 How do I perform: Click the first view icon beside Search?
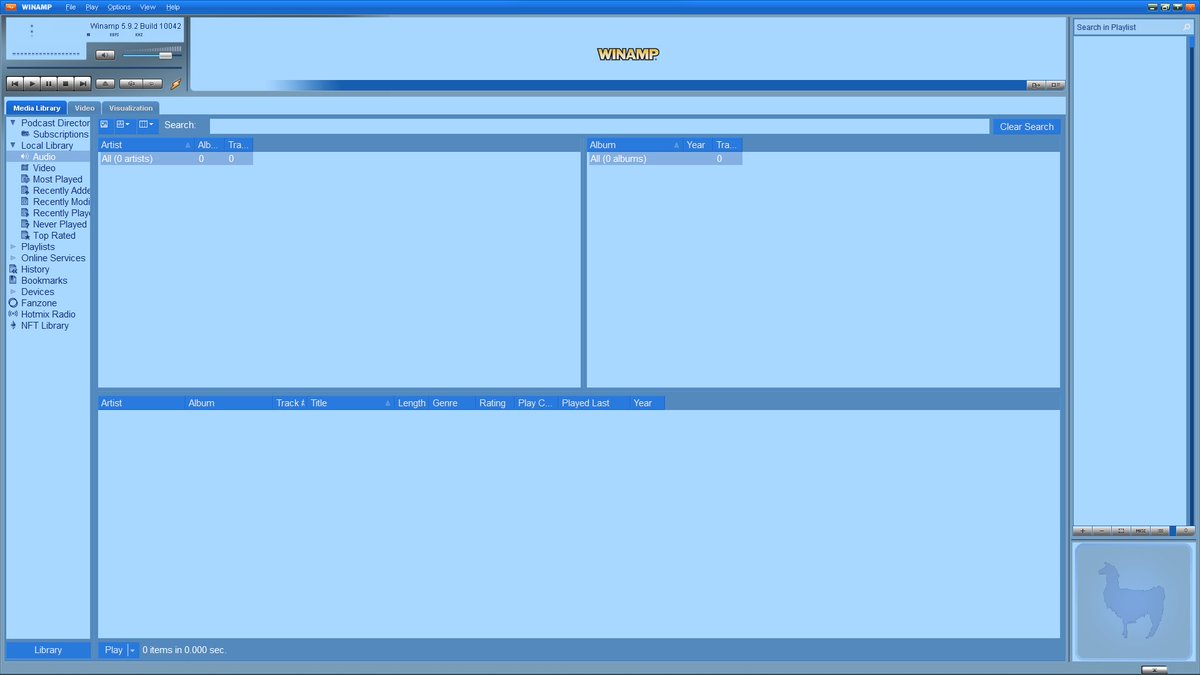pyautogui.click(x=104, y=125)
